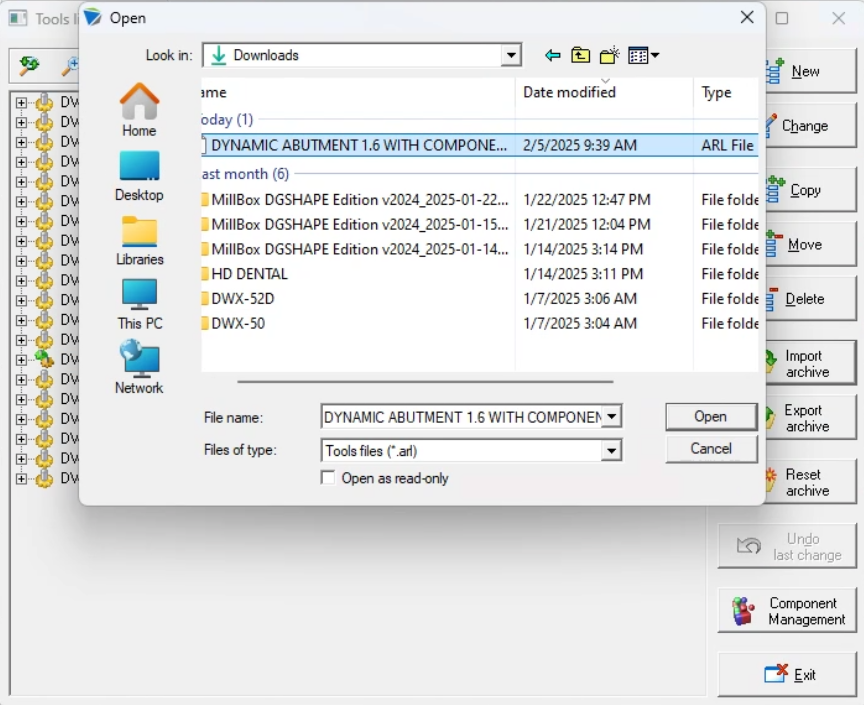
Task: Select the HD DENTAL folder
Action: click(x=479, y=274)
